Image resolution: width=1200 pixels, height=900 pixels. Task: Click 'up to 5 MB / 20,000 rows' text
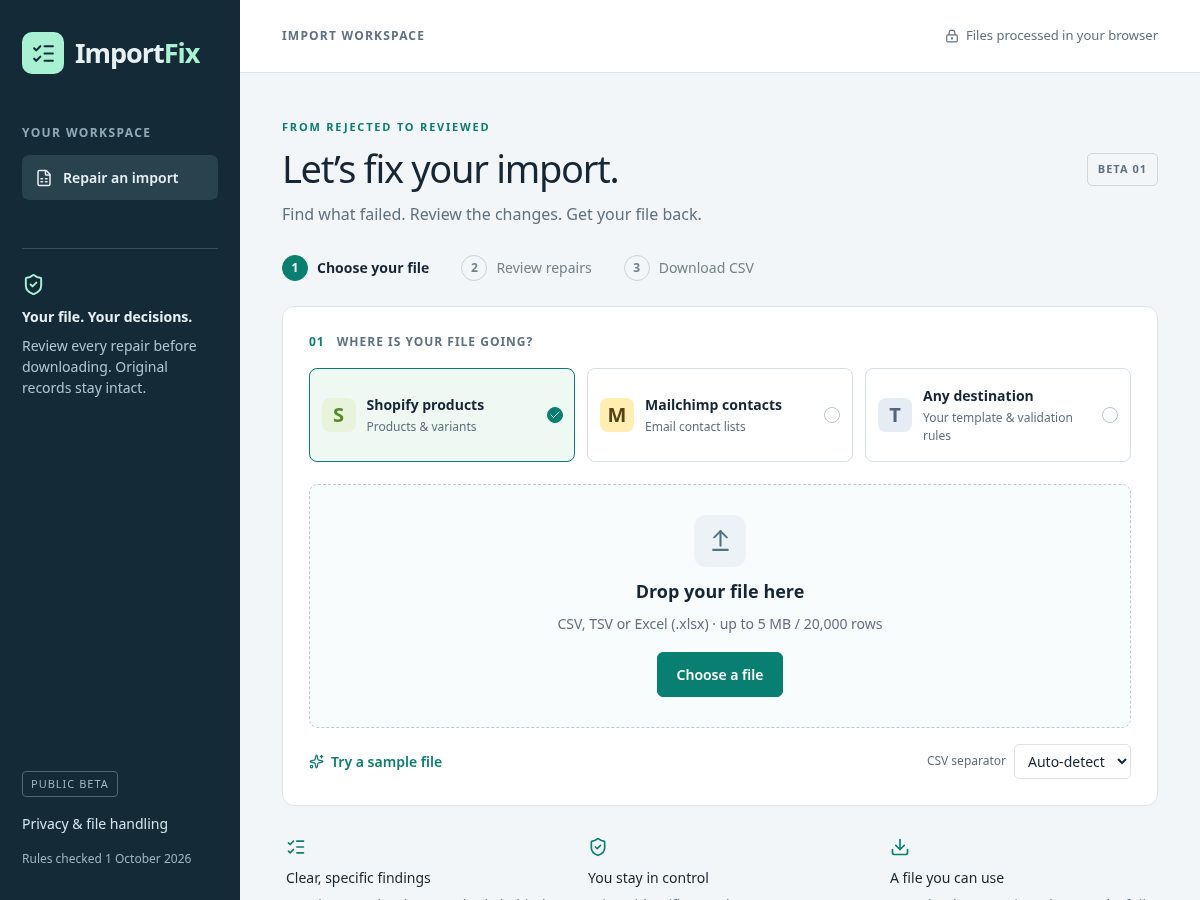click(801, 624)
